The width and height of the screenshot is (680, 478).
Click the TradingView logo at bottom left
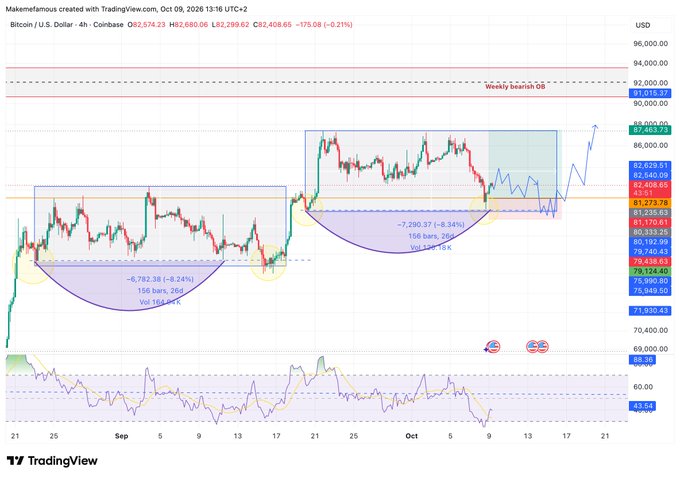pos(52,461)
